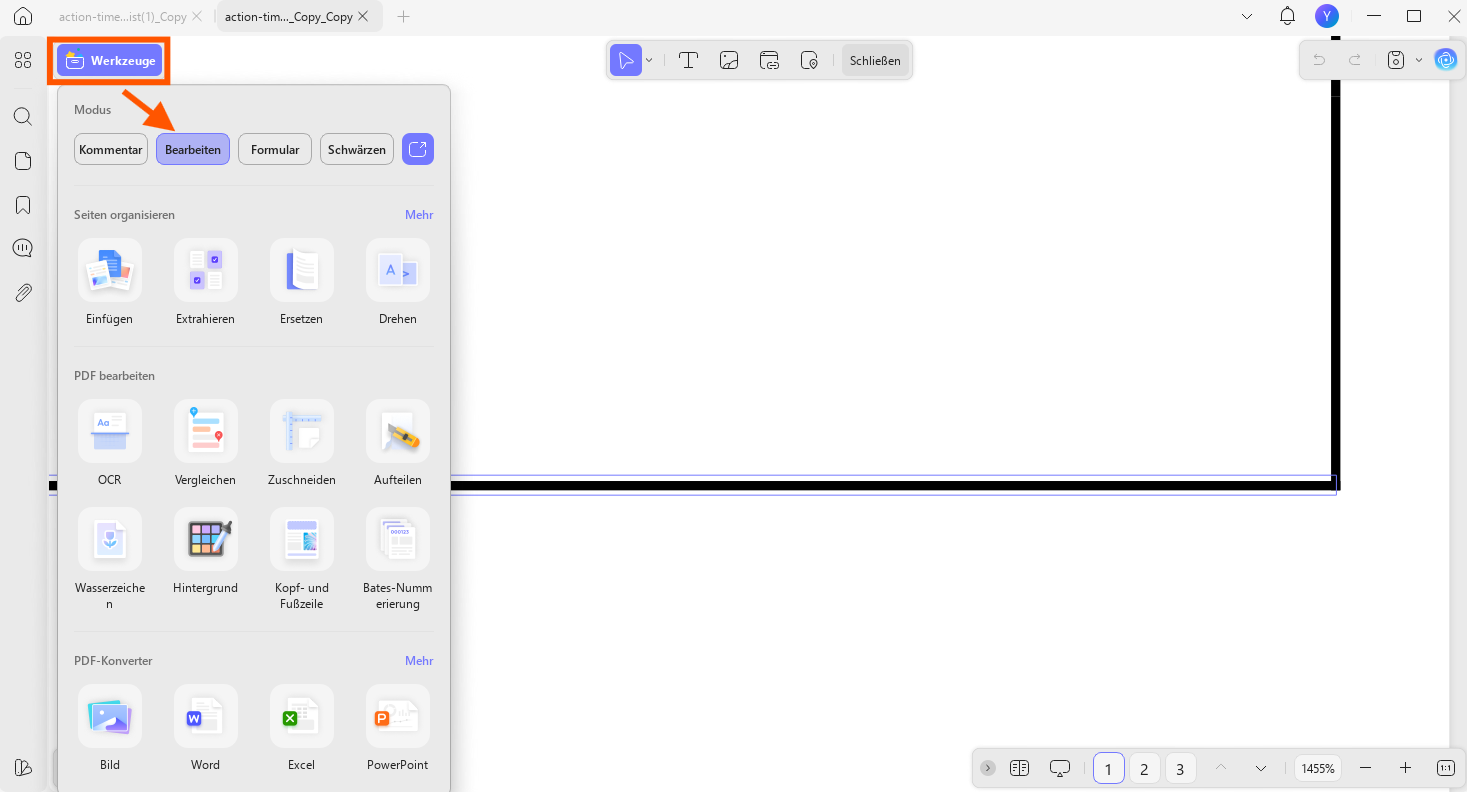Click the 1455% zoom level field
This screenshot has width=1467, height=792.
1318,768
